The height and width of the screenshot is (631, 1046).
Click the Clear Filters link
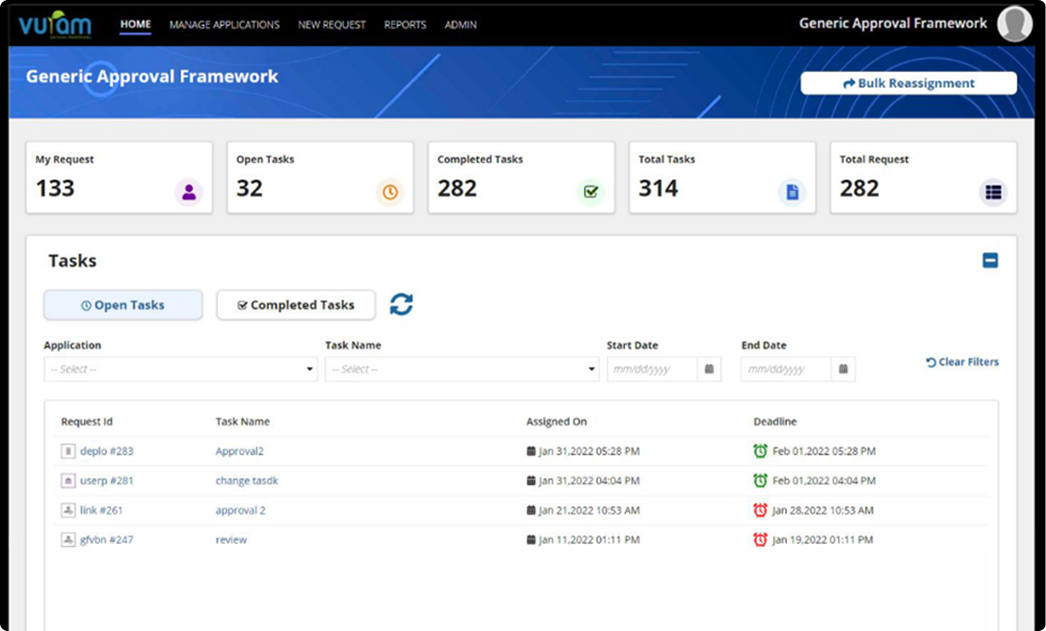[x=962, y=362]
